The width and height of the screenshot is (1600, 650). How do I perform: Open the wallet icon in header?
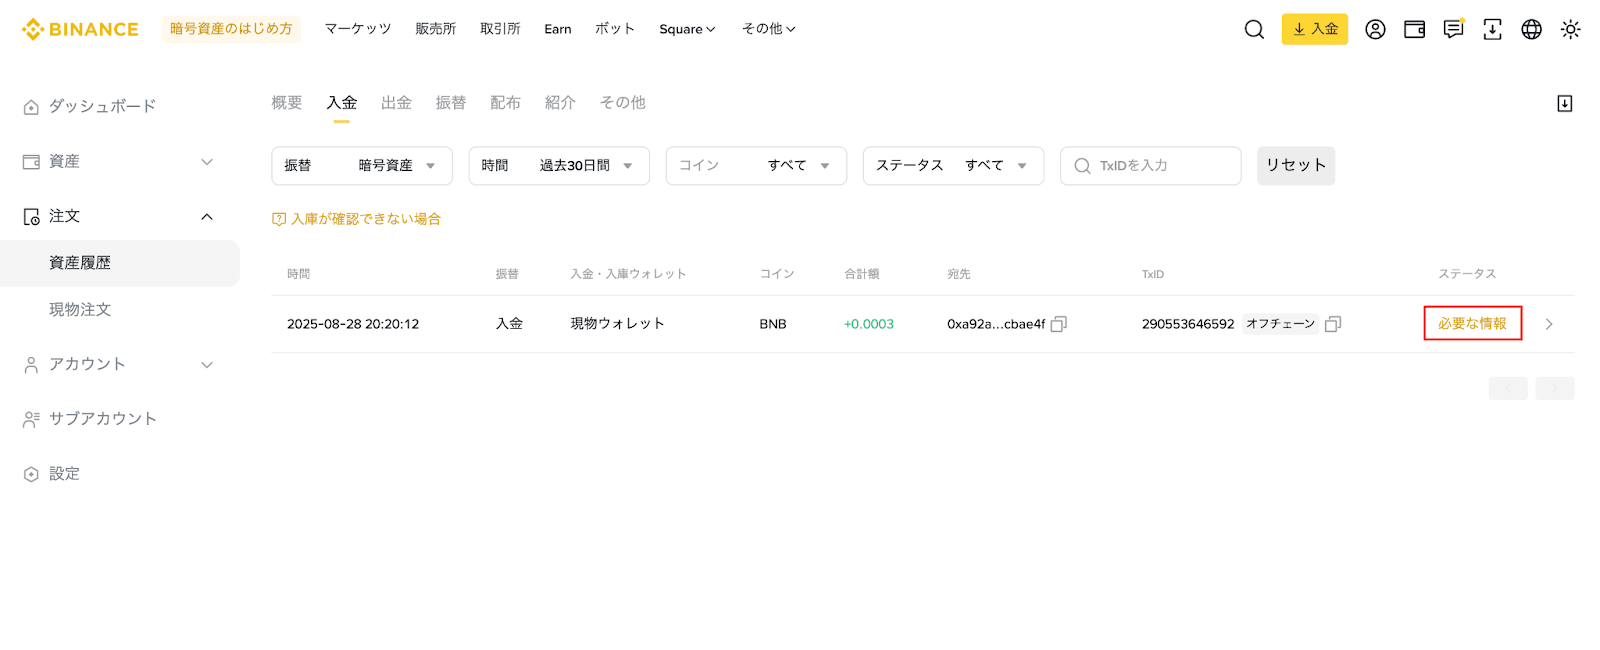pos(1414,29)
